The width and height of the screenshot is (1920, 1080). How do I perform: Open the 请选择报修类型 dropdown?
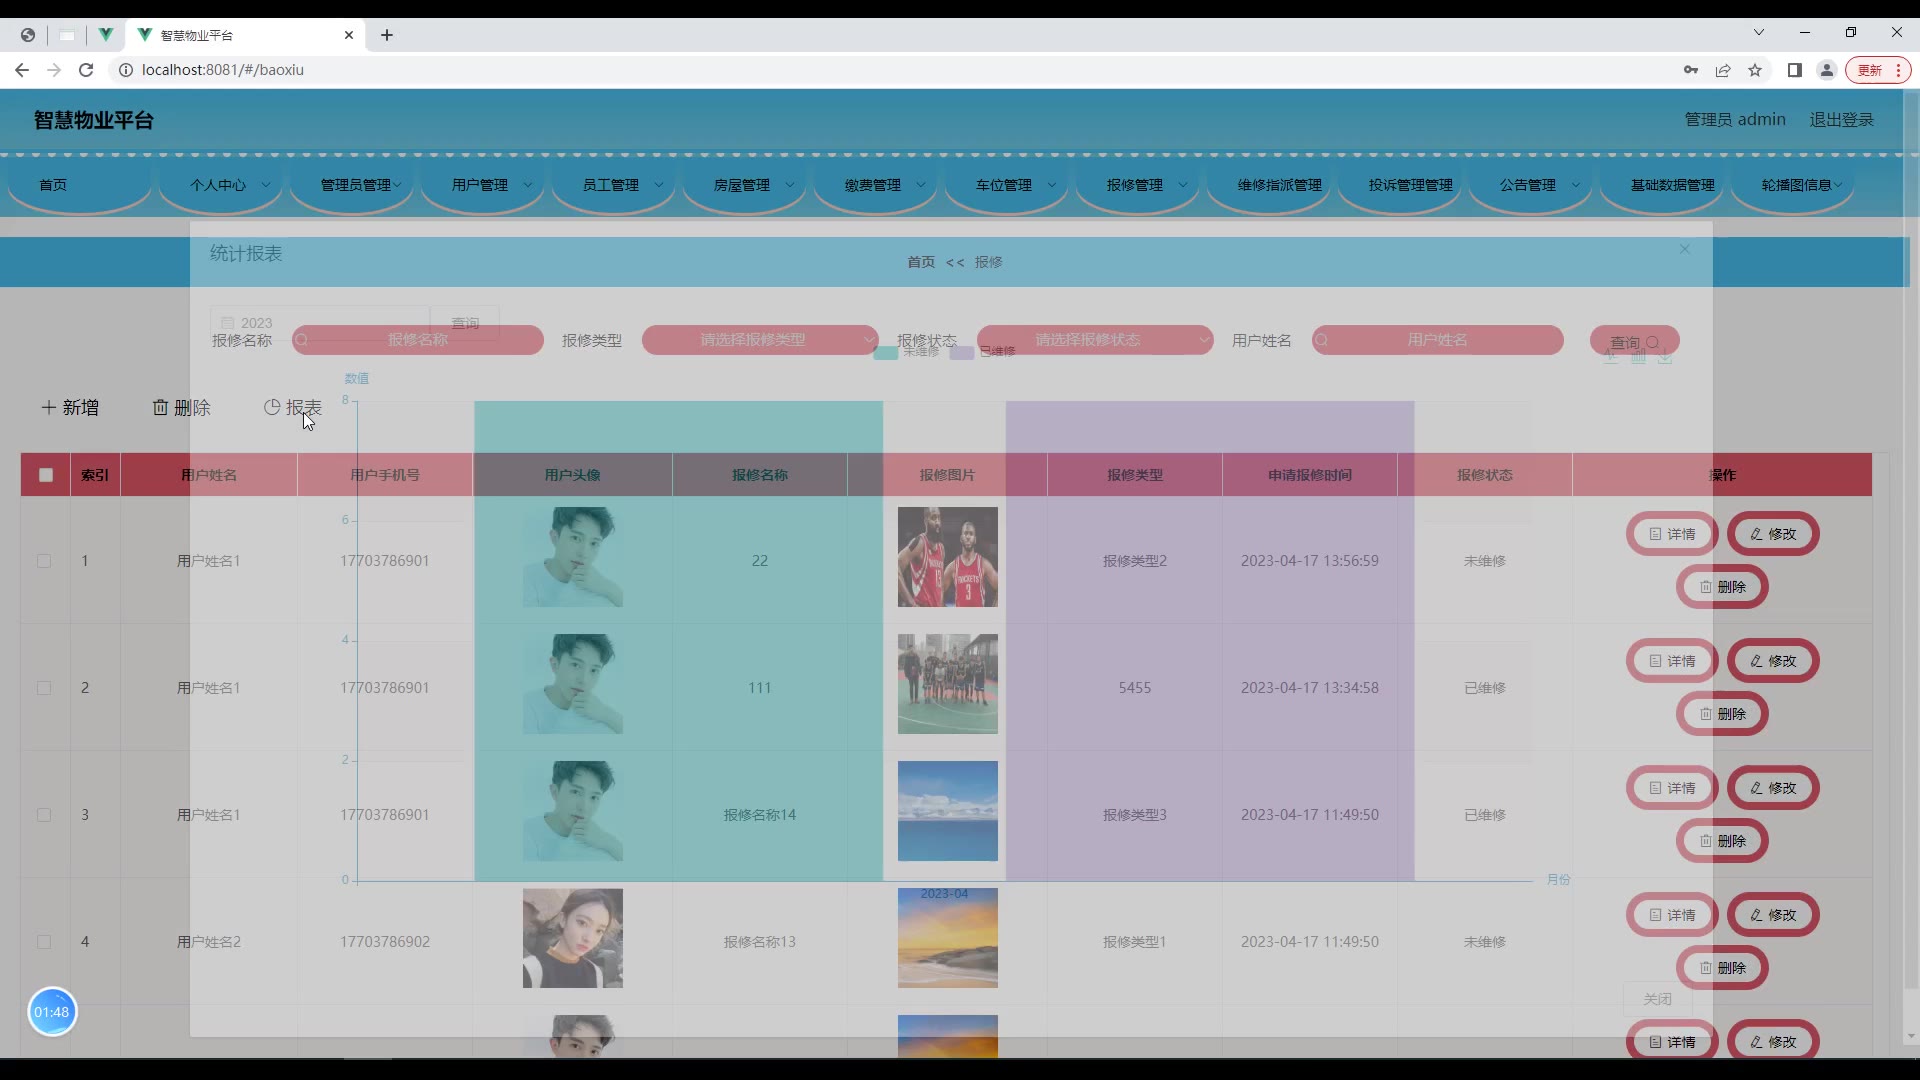[760, 340]
